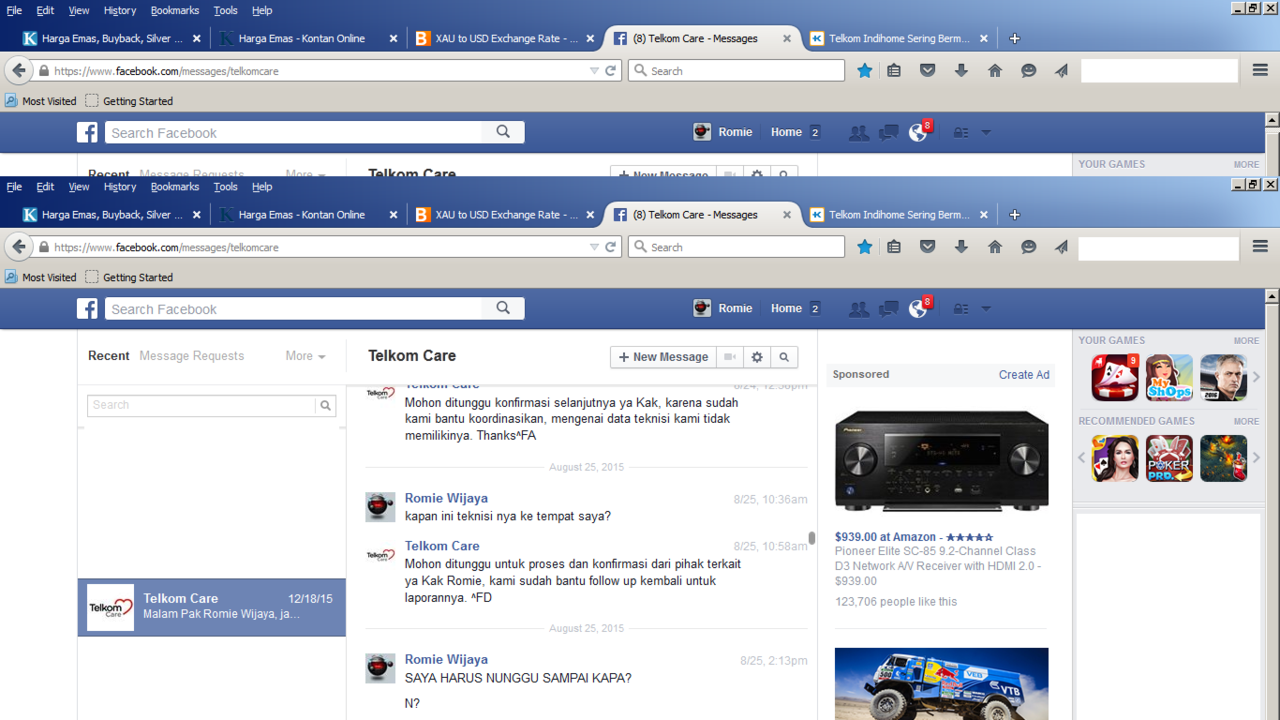This screenshot has height=720, width=1280.
Task: Click Pocket icon in back window toolbar
Action: click(928, 71)
